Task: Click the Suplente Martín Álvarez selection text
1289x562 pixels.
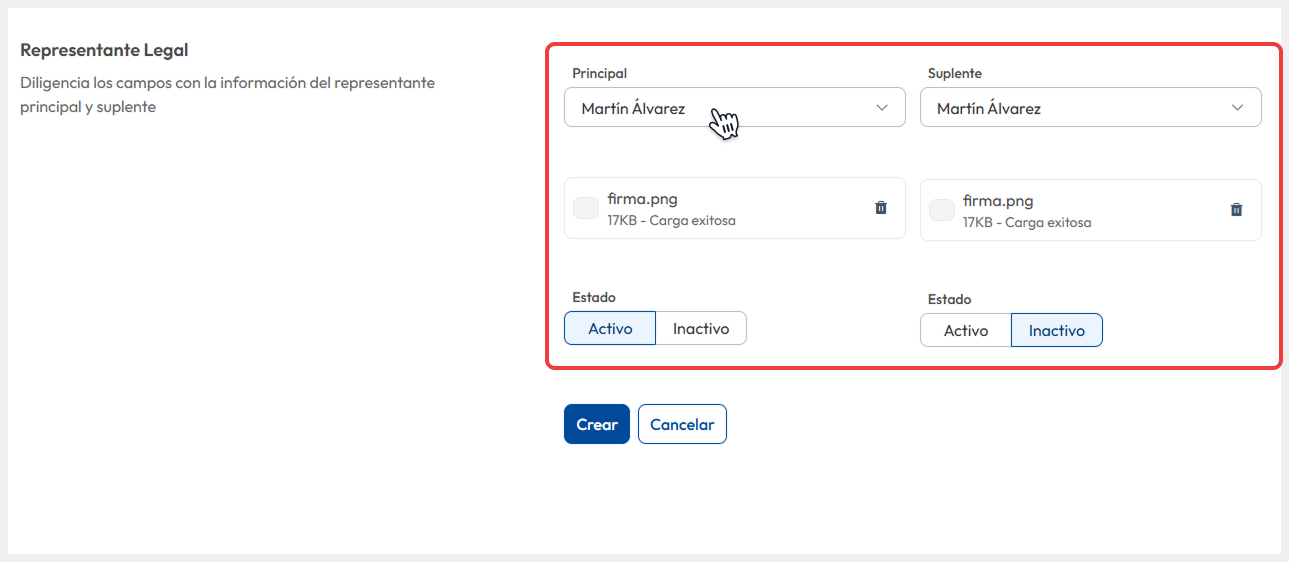Action: click(989, 109)
